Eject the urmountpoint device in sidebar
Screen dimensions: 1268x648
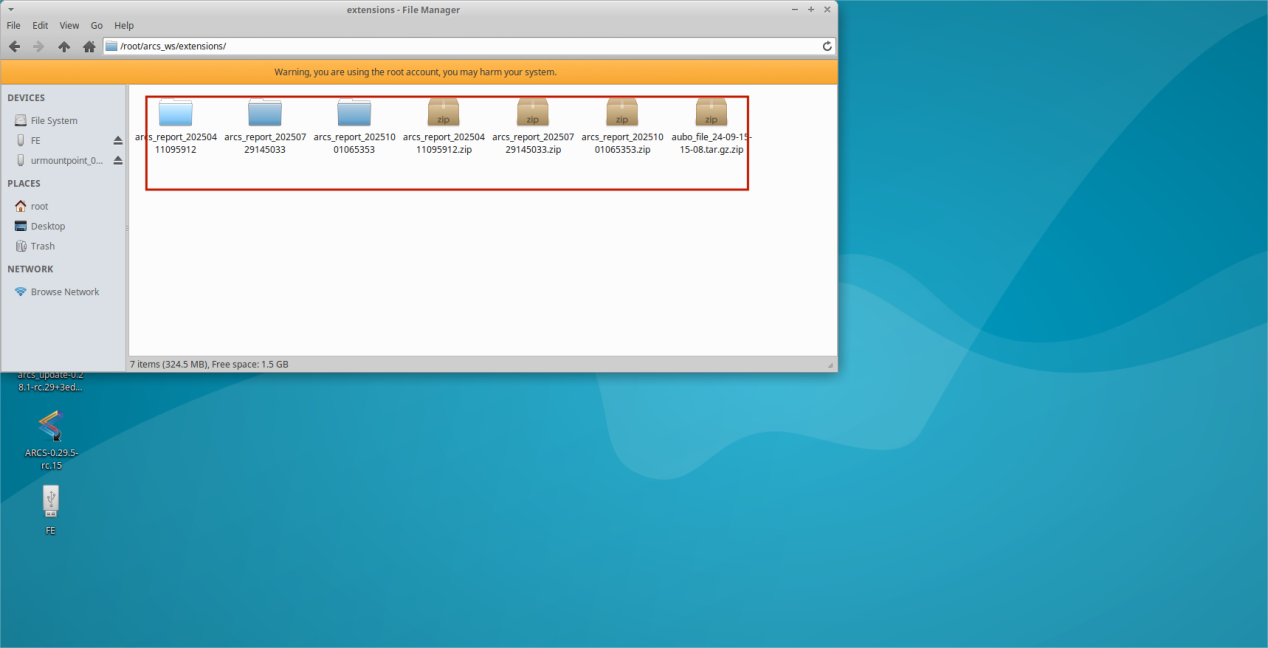pos(117,160)
